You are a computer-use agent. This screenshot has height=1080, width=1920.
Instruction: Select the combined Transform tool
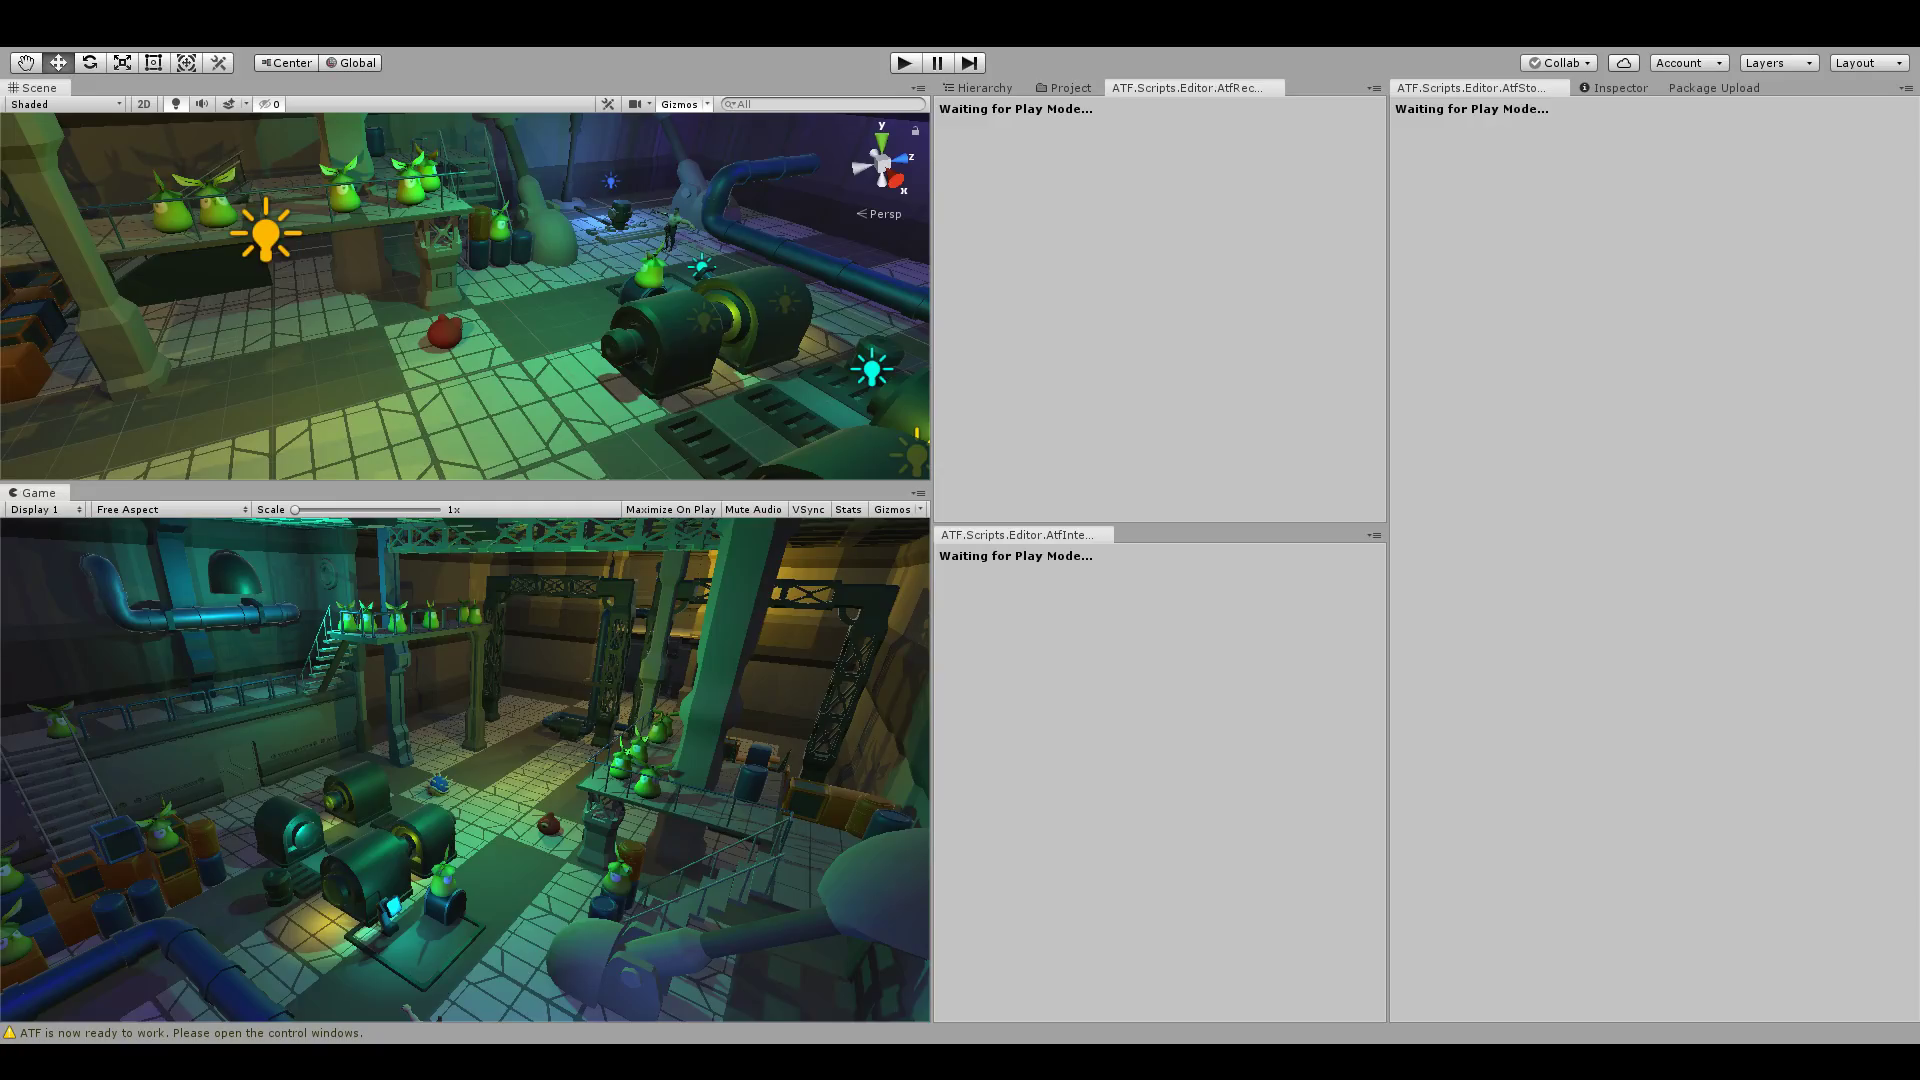click(x=186, y=63)
